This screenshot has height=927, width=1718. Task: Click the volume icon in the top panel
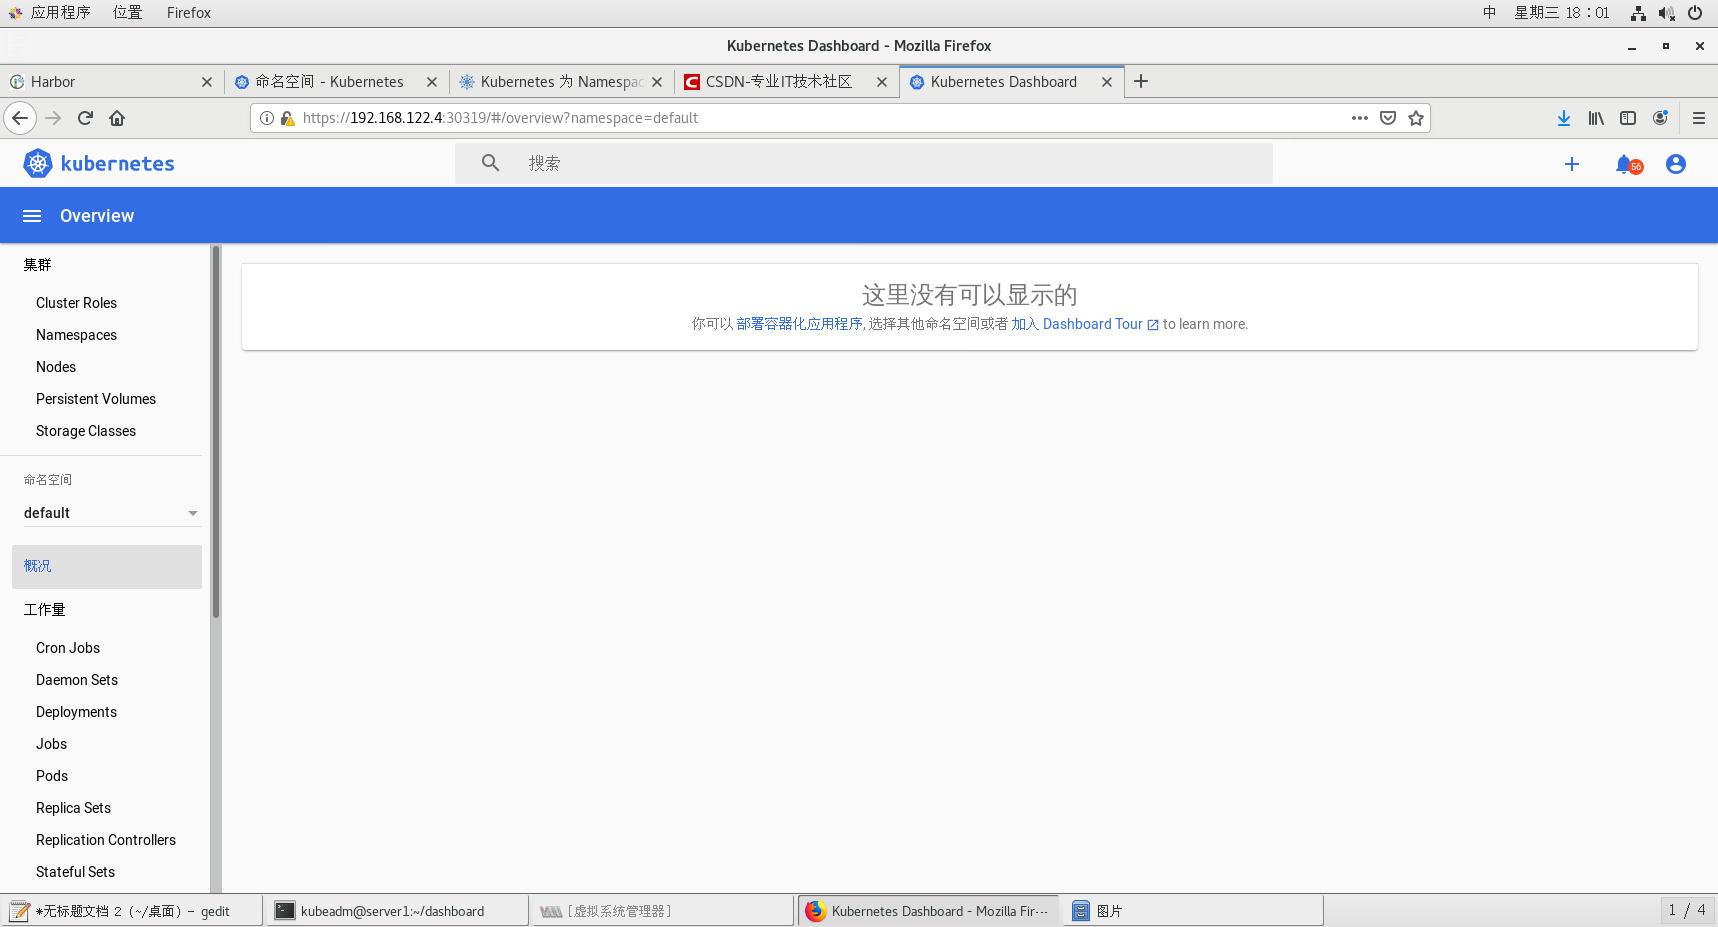(x=1665, y=13)
